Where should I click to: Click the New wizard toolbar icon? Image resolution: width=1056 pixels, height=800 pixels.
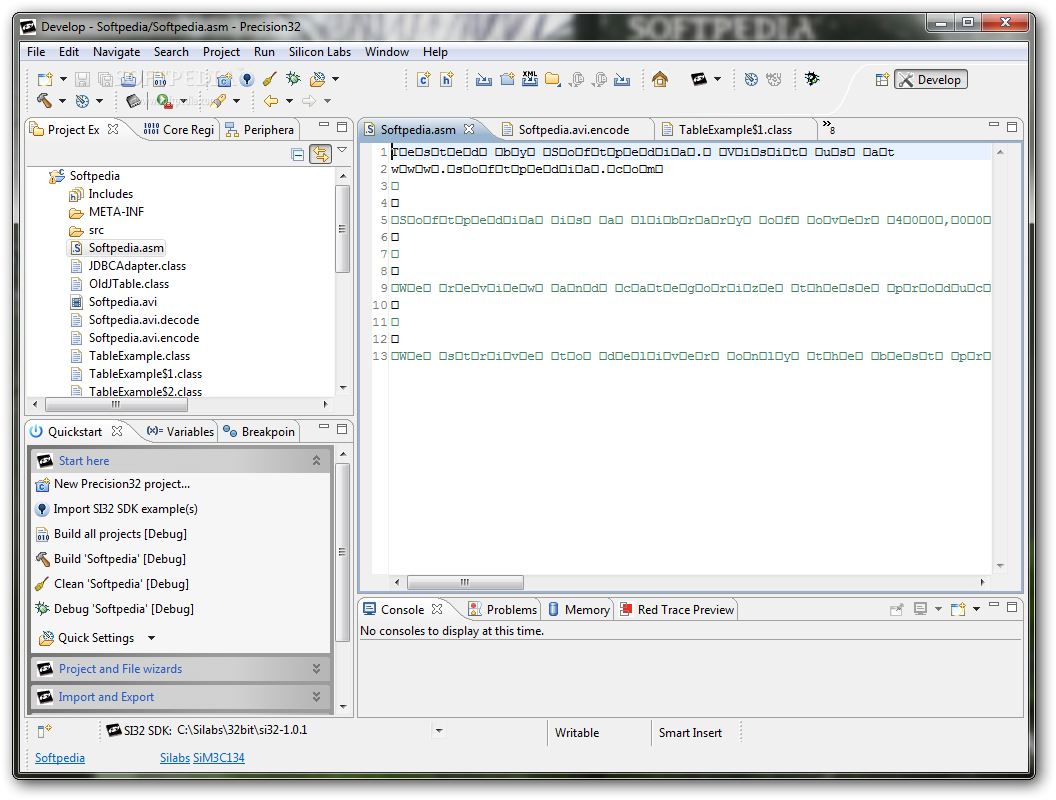pyautogui.click(x=45, y=79)
